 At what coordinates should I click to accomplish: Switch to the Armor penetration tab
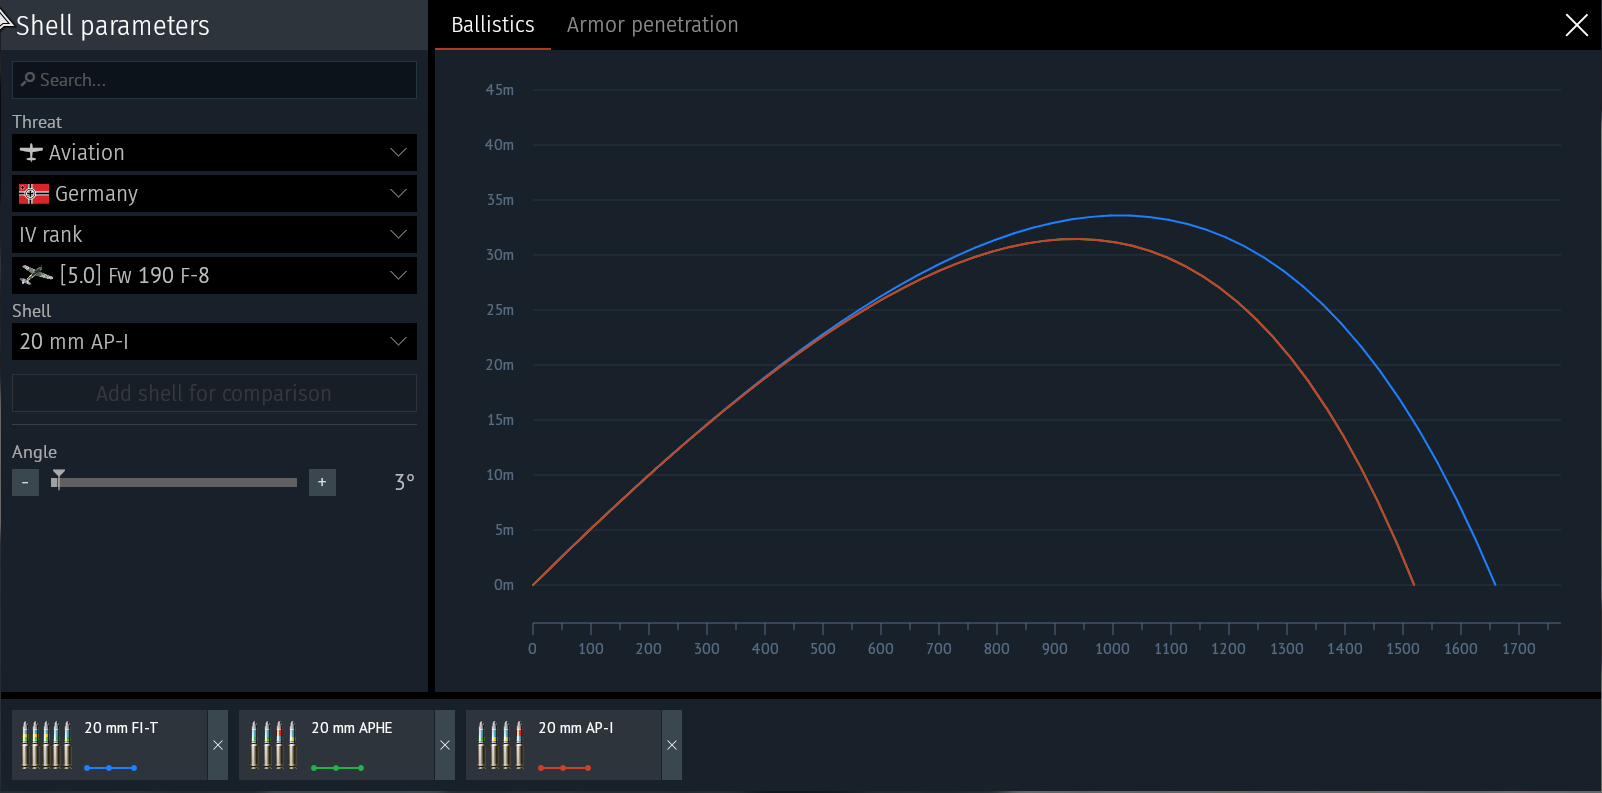click(652, 25)
